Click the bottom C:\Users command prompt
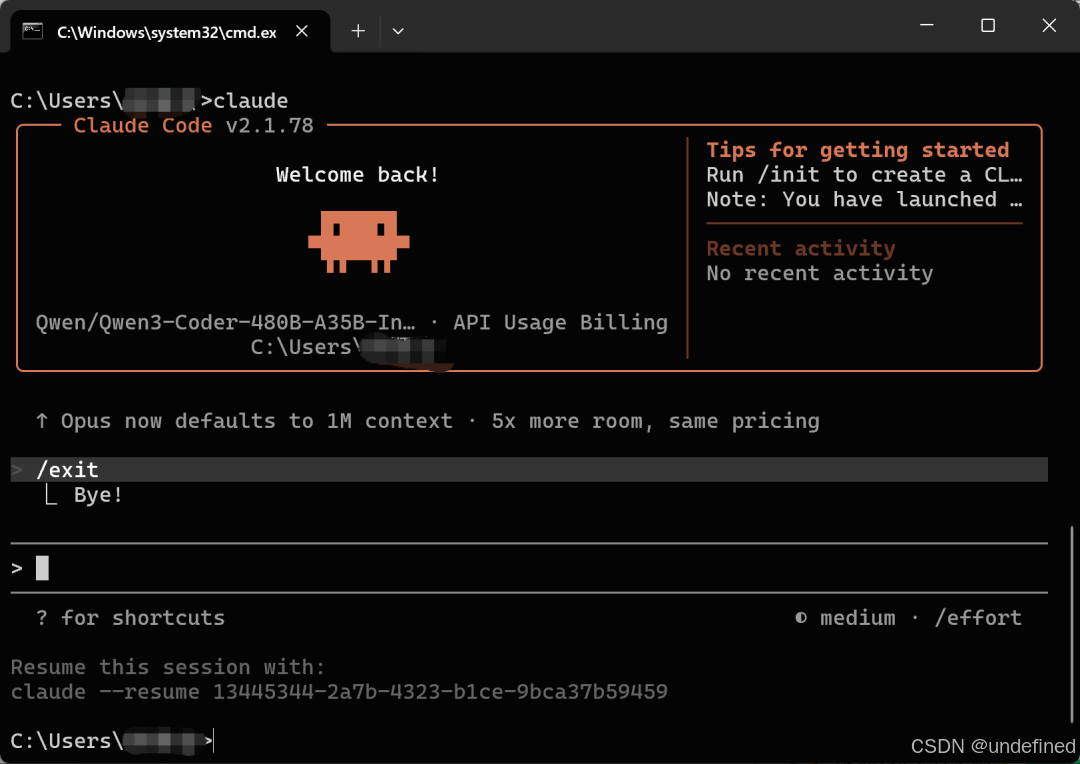 [112, 741]
